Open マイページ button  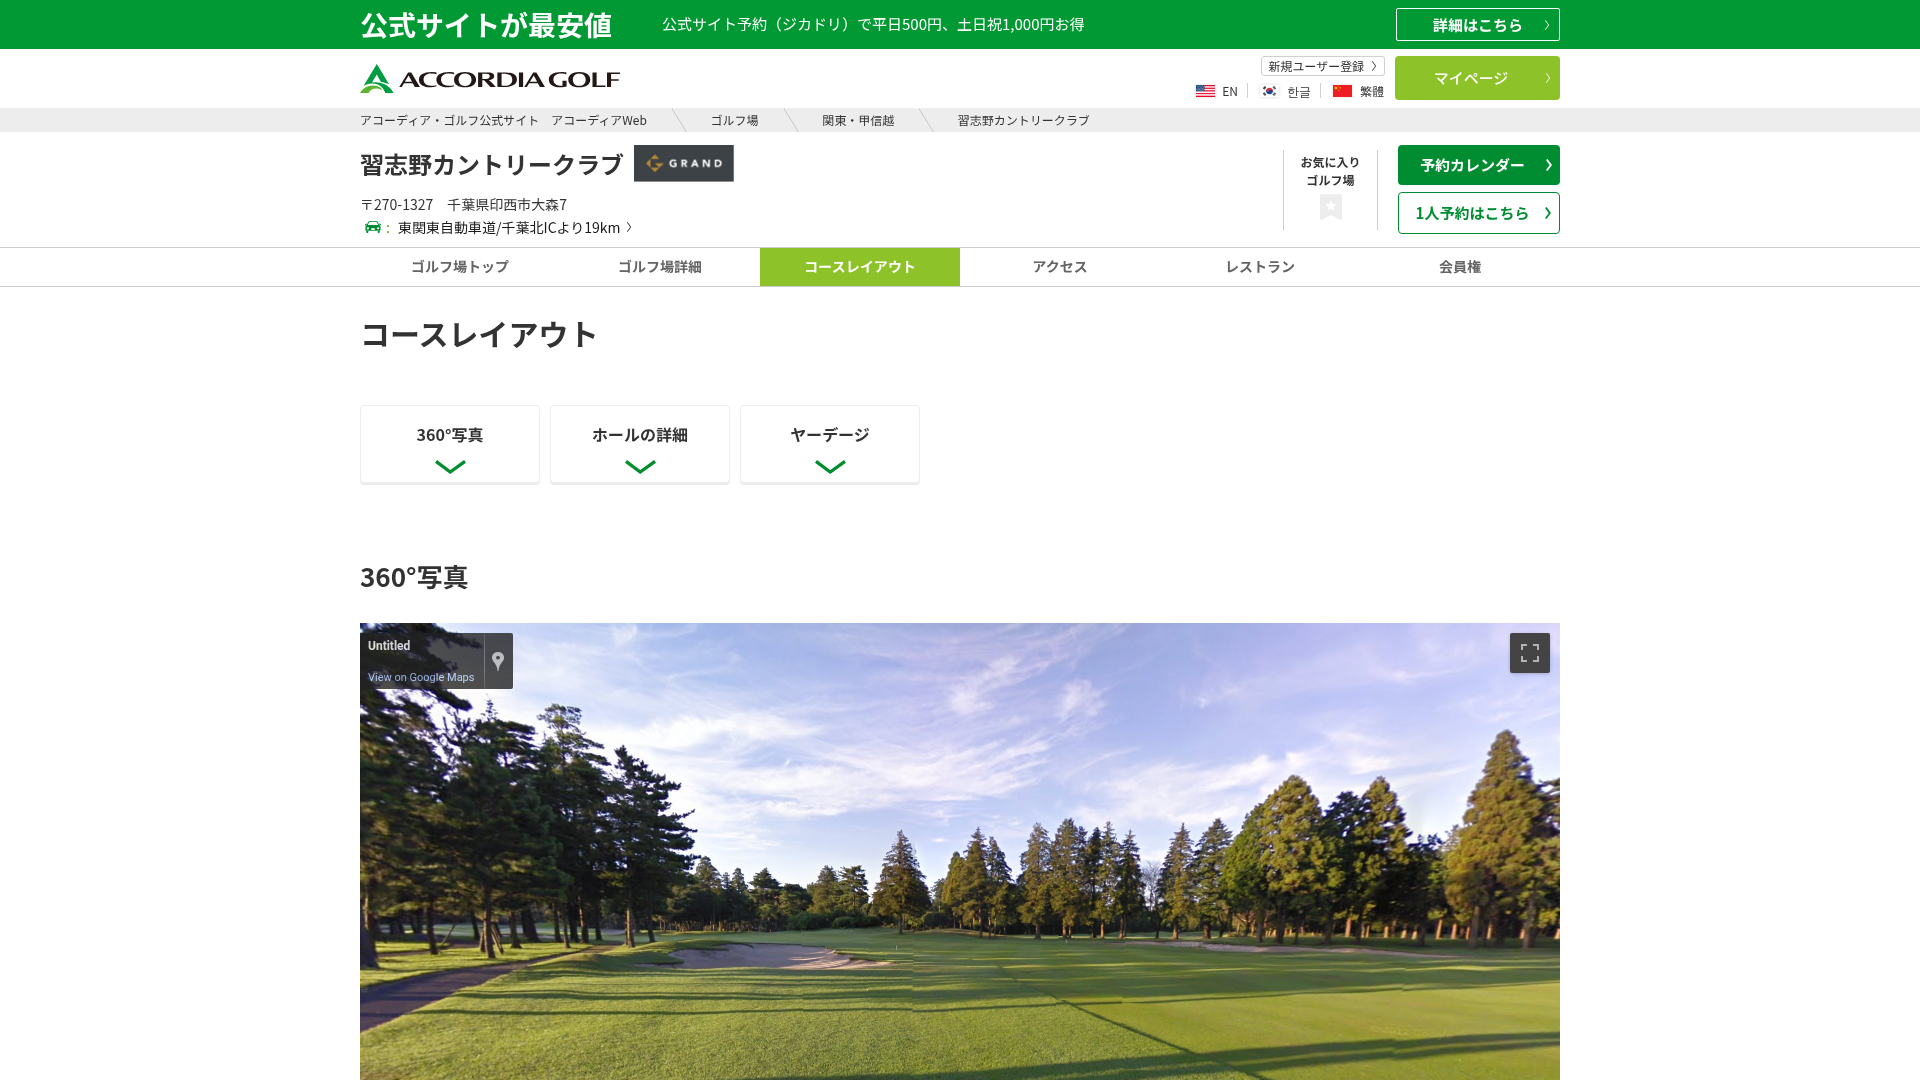pos(1477,78)
